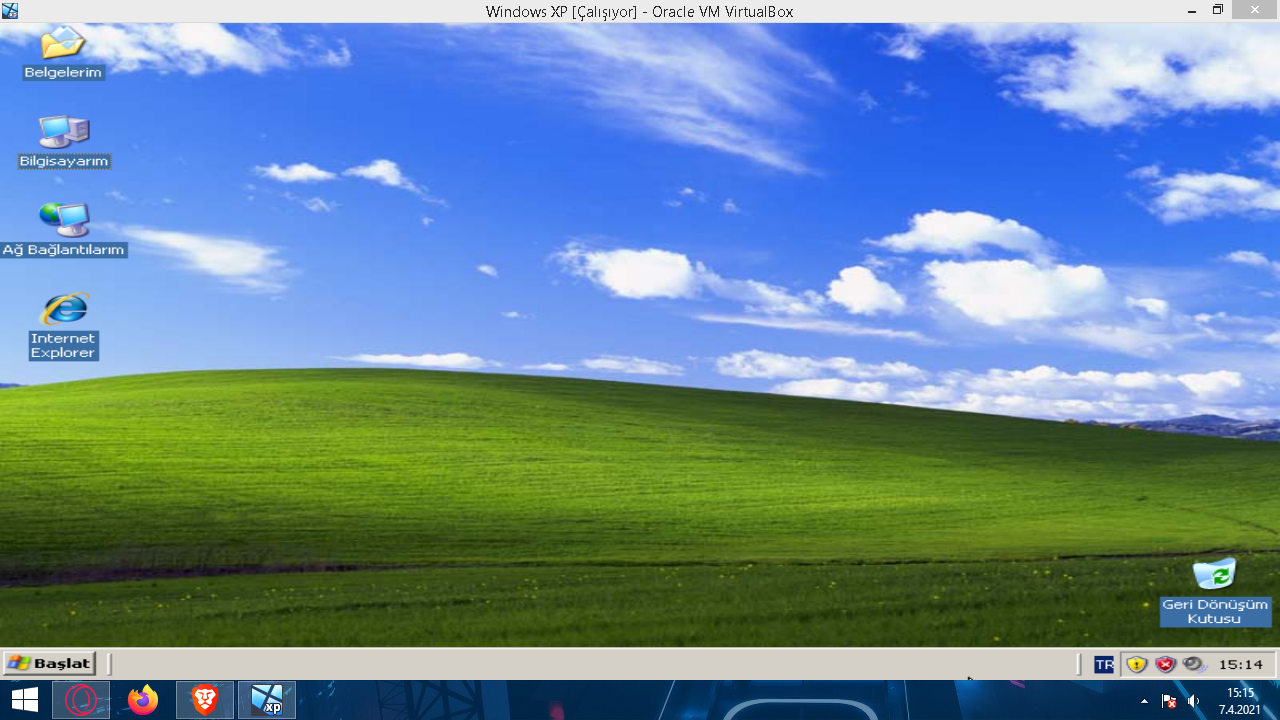Click the red shield alert tray icon
This screenshot has height=720, width=1280.
[x=1165, y=664]
